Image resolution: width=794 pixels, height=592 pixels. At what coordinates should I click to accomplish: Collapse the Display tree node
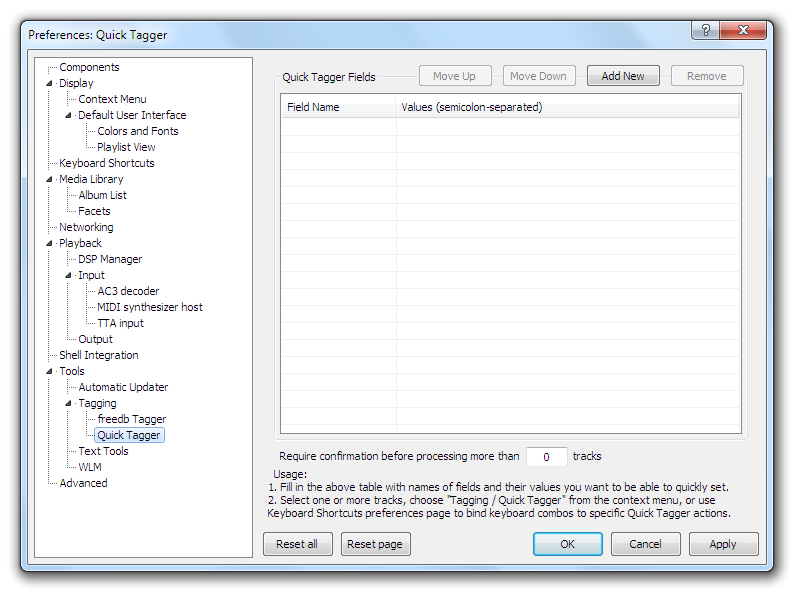50,84
